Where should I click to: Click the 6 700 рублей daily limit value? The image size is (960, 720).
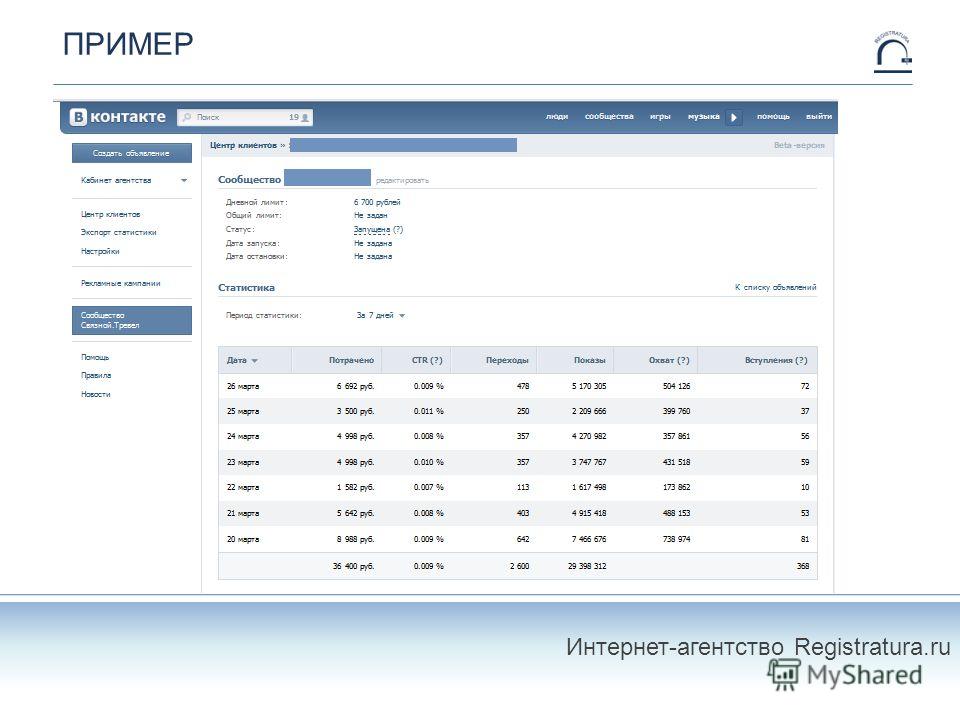coord(377,202)
